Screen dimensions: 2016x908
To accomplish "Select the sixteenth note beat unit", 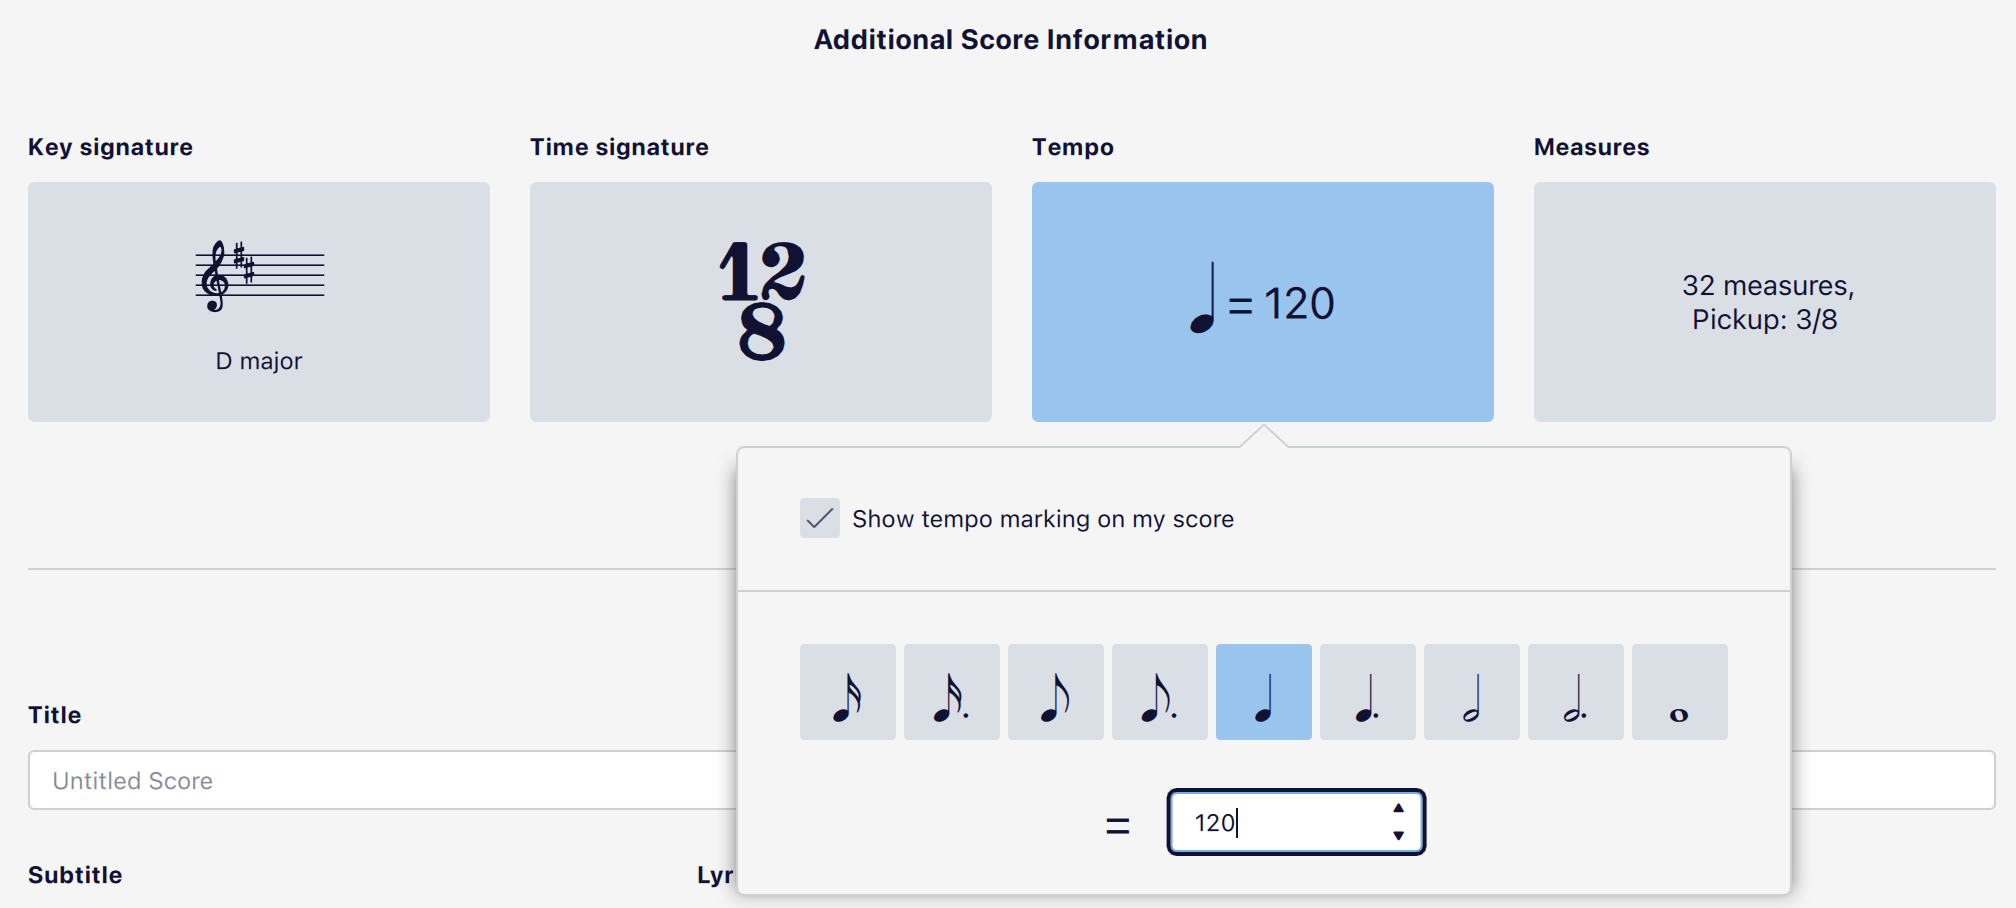I will (x=847, y=691).
